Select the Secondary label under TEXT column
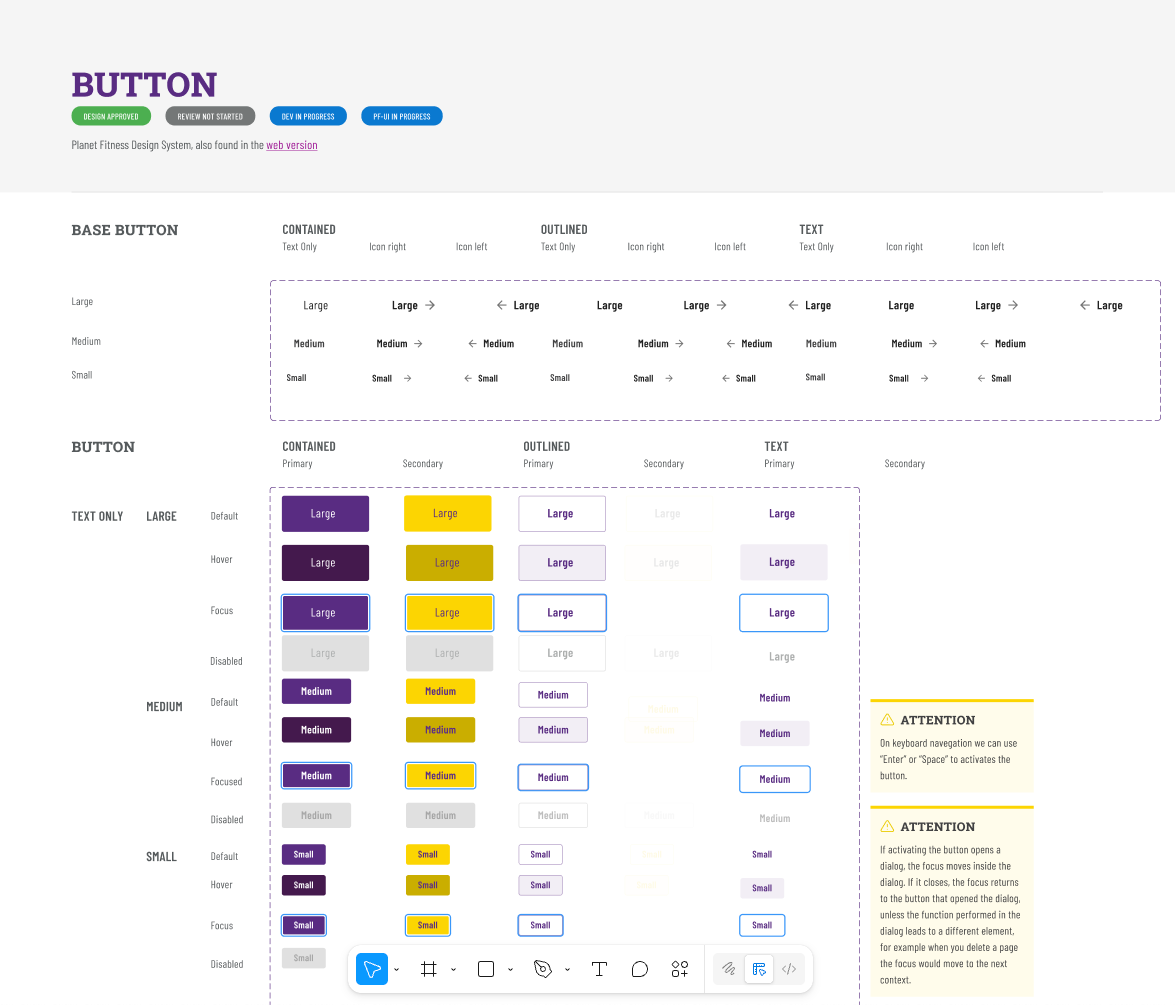 pos(904,463)
